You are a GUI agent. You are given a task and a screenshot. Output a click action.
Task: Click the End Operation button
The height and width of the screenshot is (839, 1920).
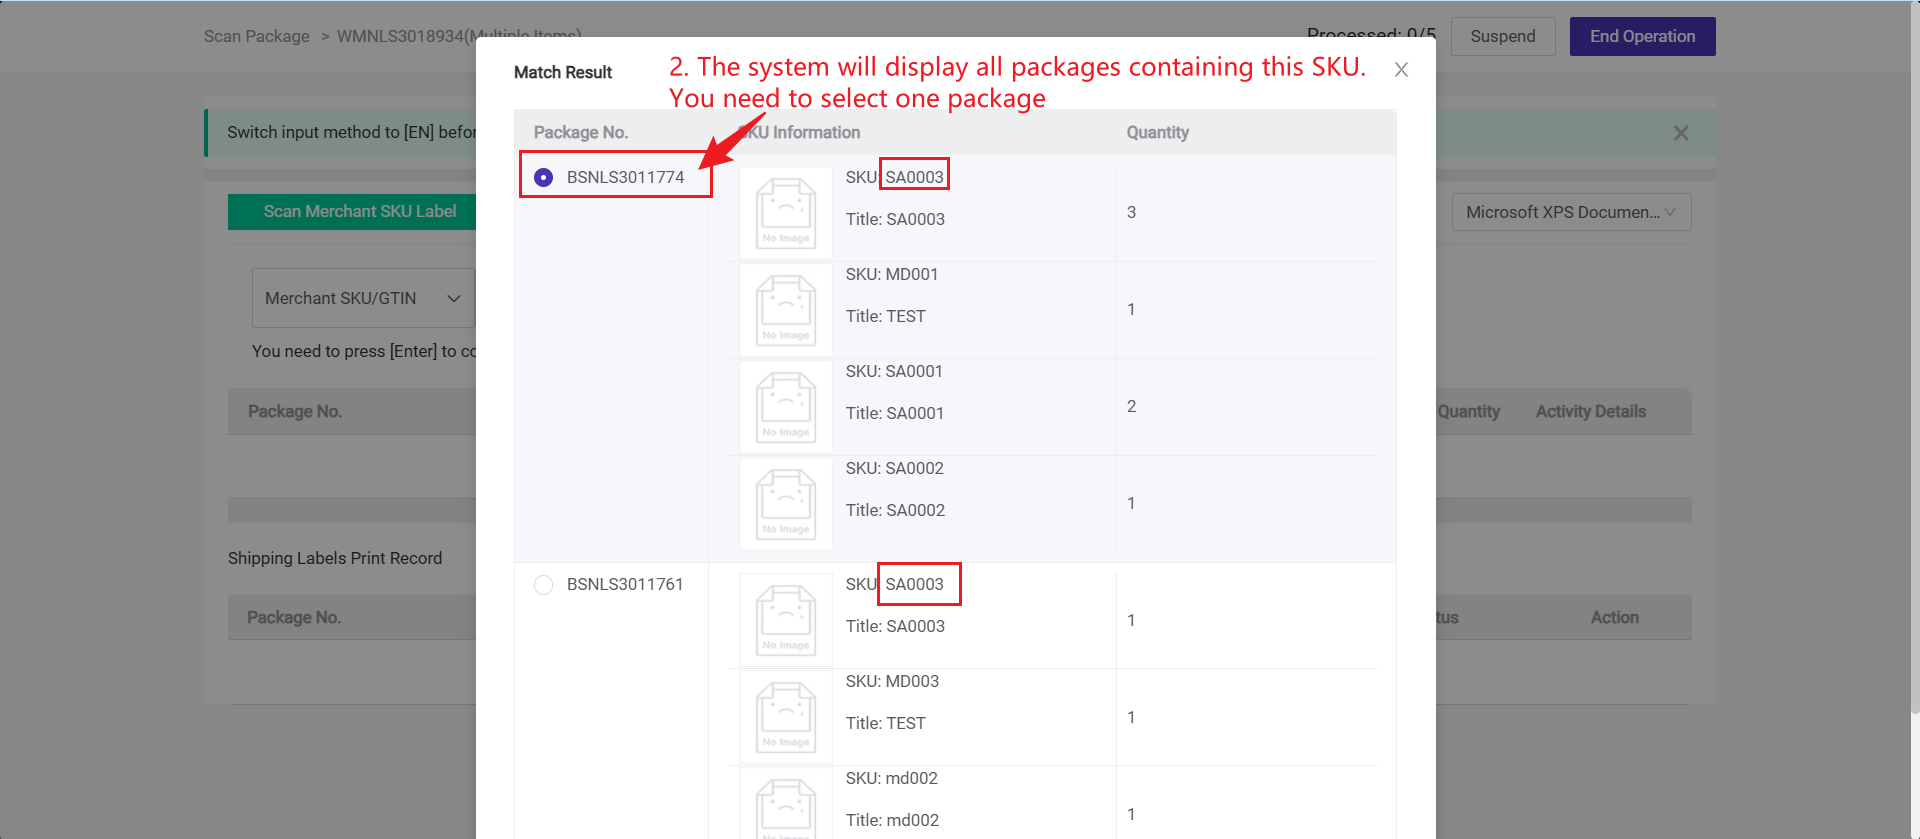pyautogui.click(x=1642, y=36)
